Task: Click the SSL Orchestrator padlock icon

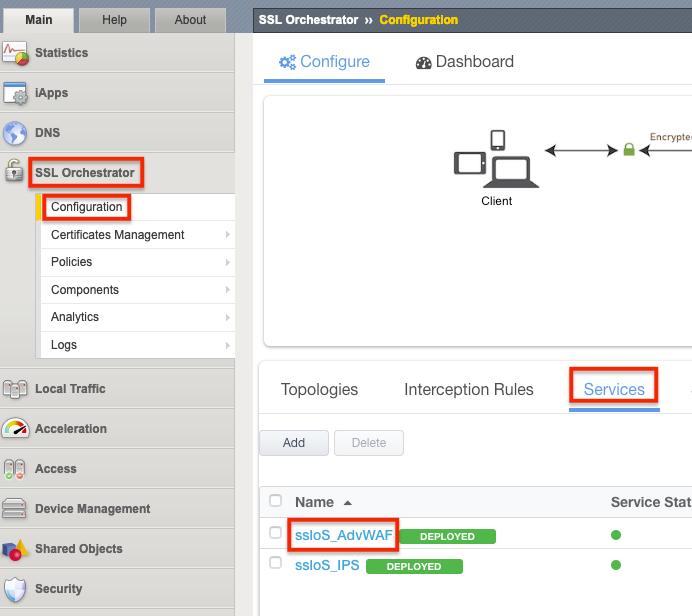Action: [14, 172]
